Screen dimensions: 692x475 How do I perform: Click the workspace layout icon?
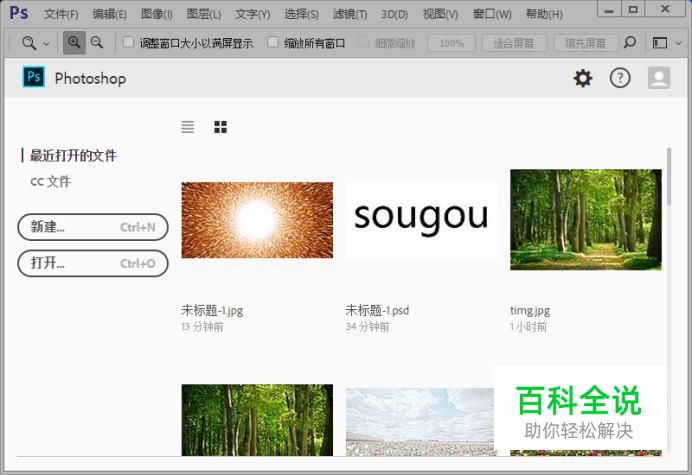coord(660,43)
